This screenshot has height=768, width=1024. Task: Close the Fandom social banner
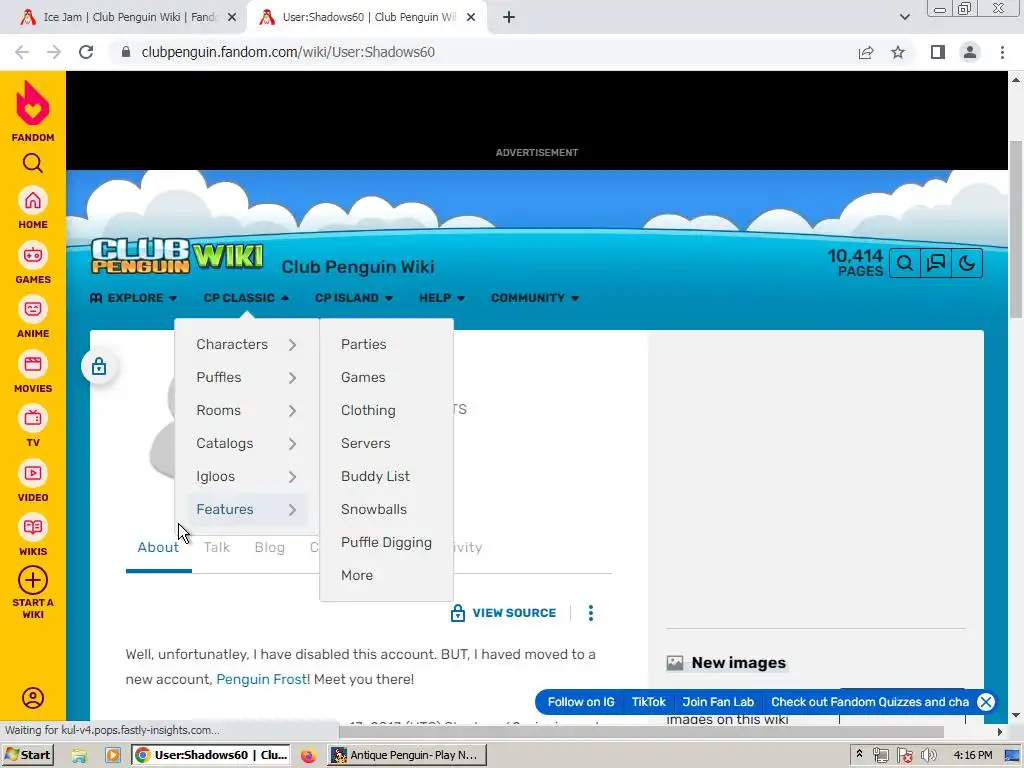click(x=985, y=702)
